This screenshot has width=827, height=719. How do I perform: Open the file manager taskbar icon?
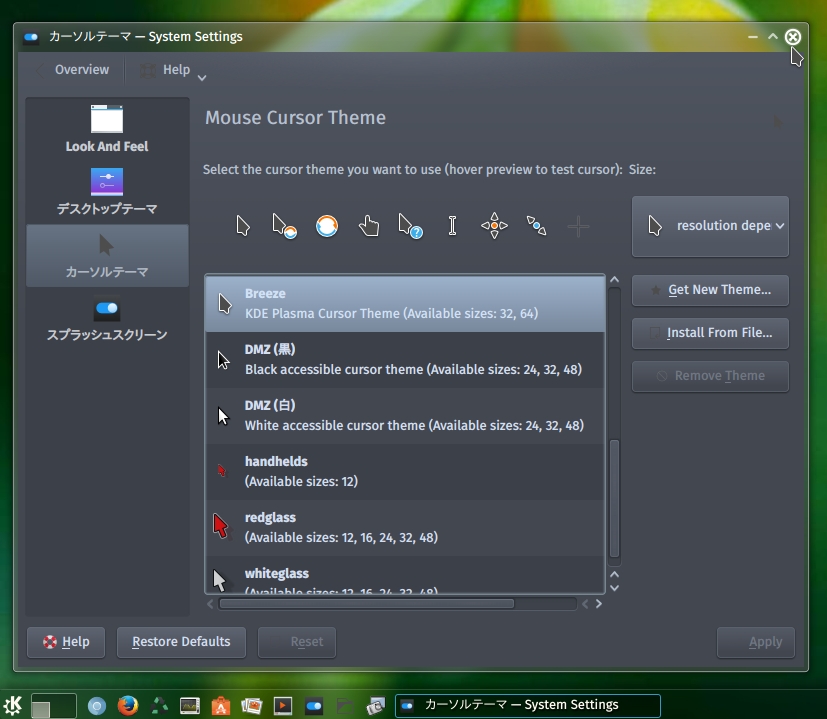point(345,706)
